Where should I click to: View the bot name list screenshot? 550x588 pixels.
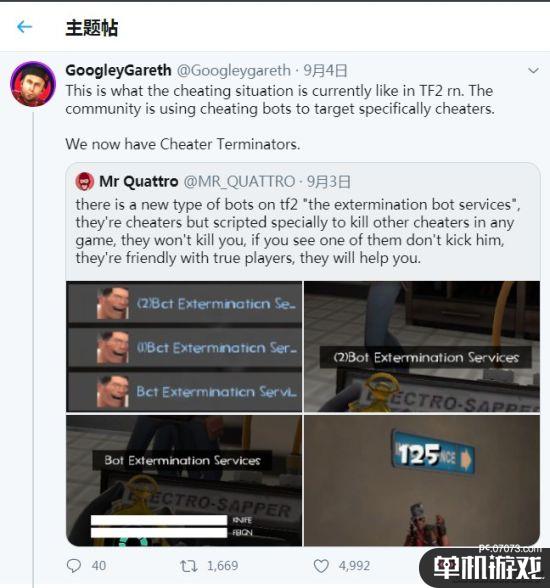184,346
